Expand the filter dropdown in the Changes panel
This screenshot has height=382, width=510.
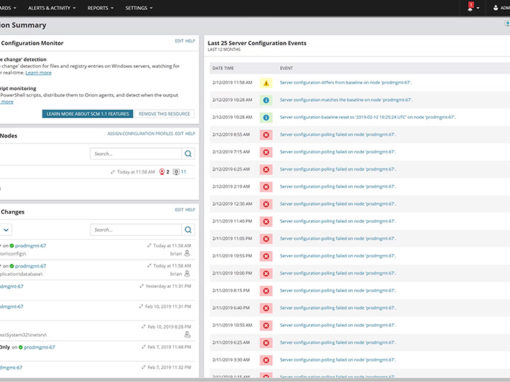point(6,230)
